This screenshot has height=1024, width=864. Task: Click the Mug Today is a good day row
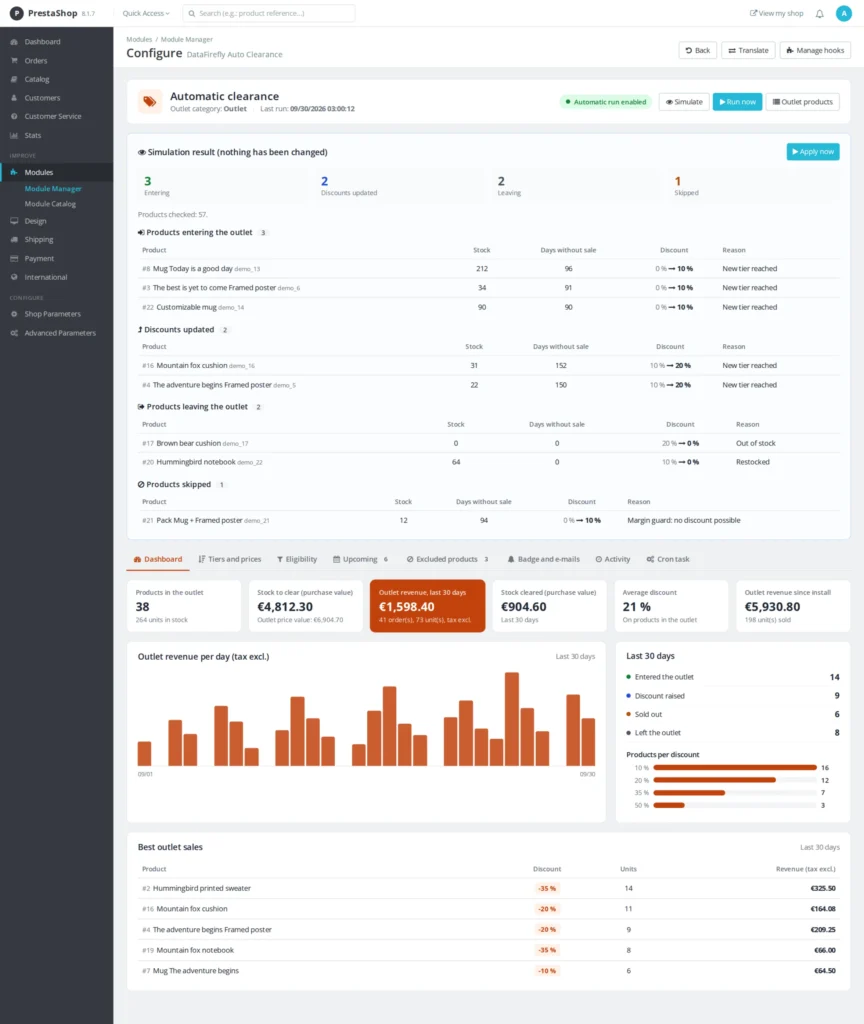click(x=488, y=268)
